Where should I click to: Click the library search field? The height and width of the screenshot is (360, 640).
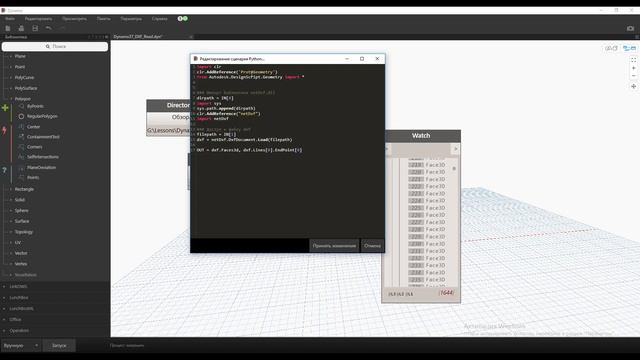(x=55, y=47)
